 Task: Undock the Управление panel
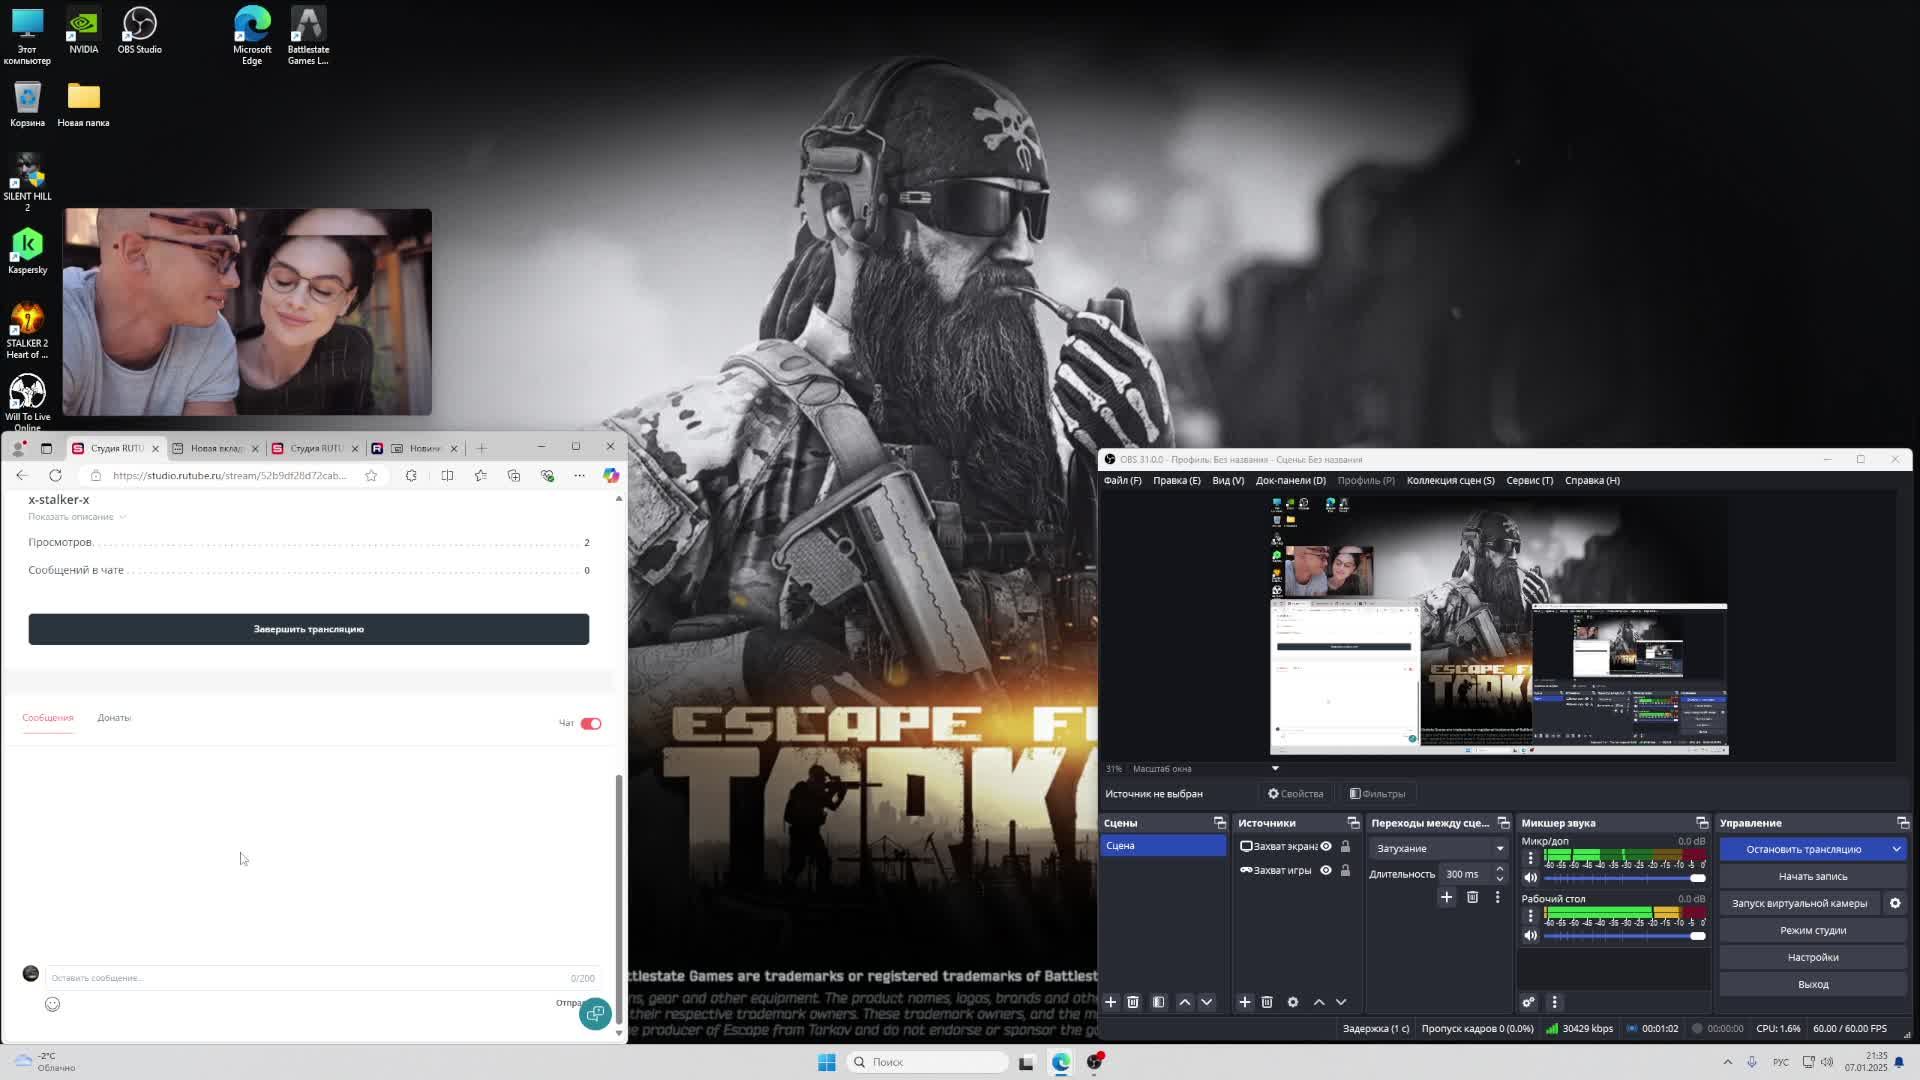pos(1902,823)
